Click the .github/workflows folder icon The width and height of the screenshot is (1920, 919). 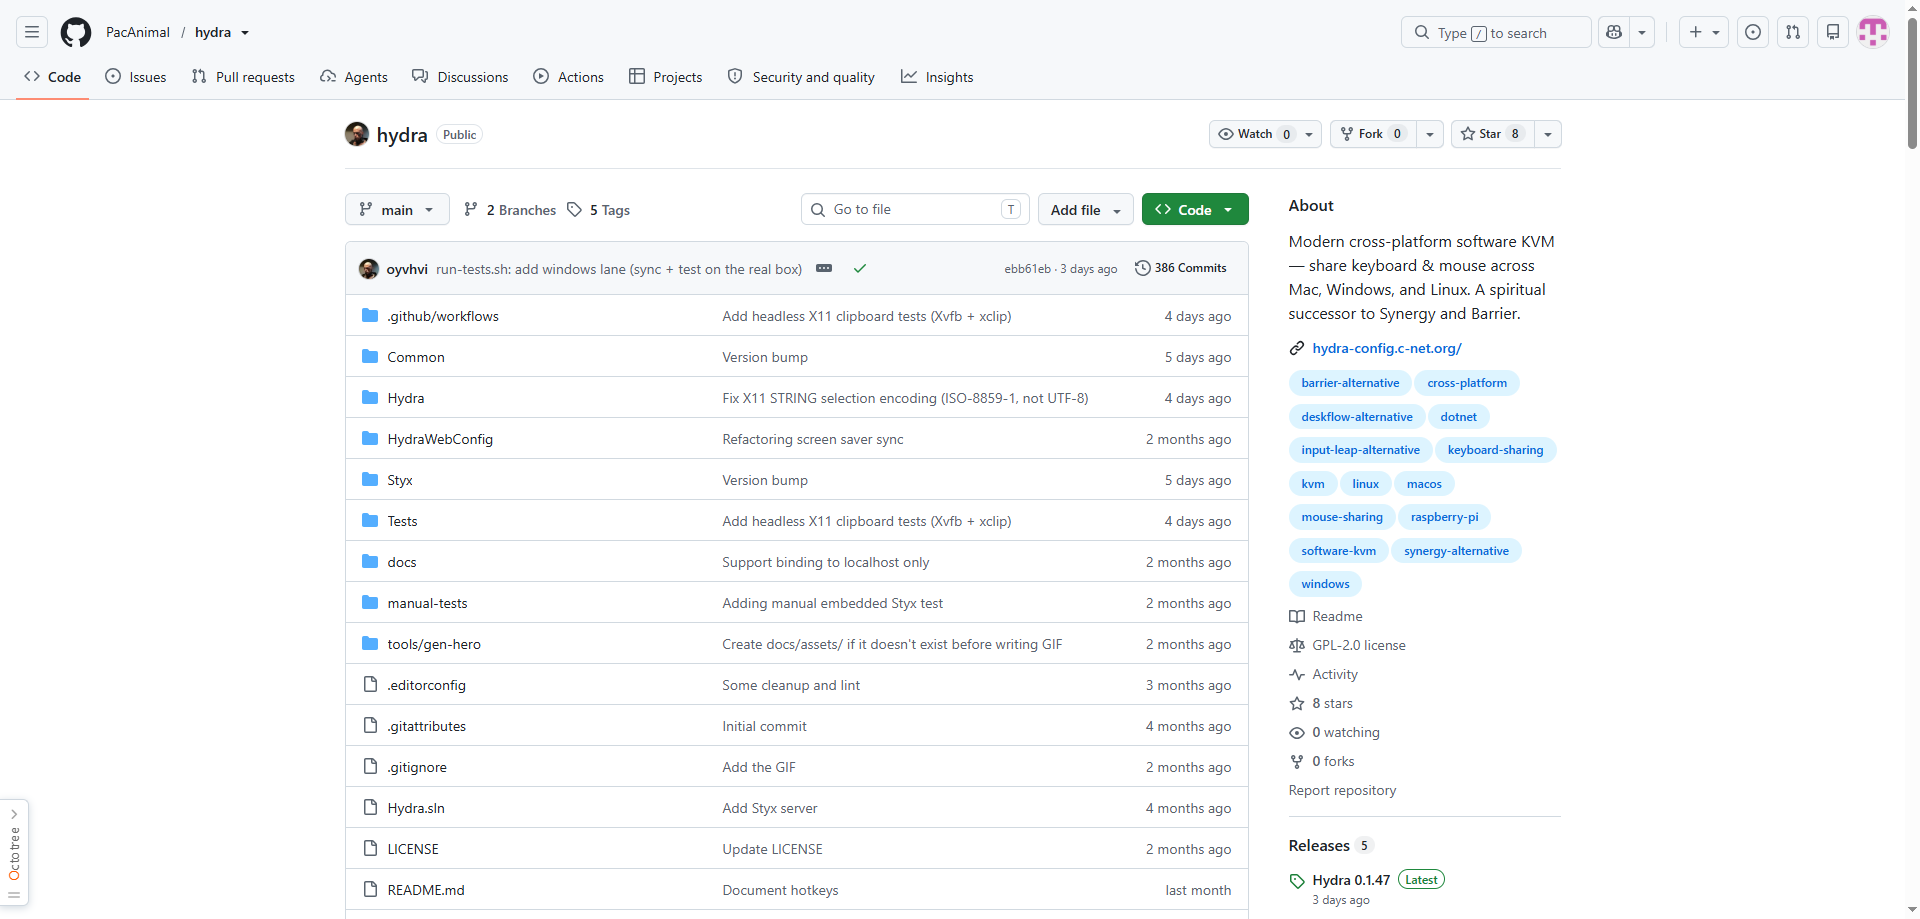click(x=370, y=316)
